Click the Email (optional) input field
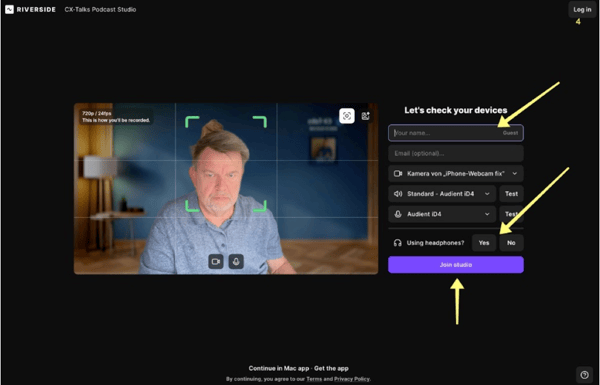This screenshot has height=385, width=600. click(456, 153)
